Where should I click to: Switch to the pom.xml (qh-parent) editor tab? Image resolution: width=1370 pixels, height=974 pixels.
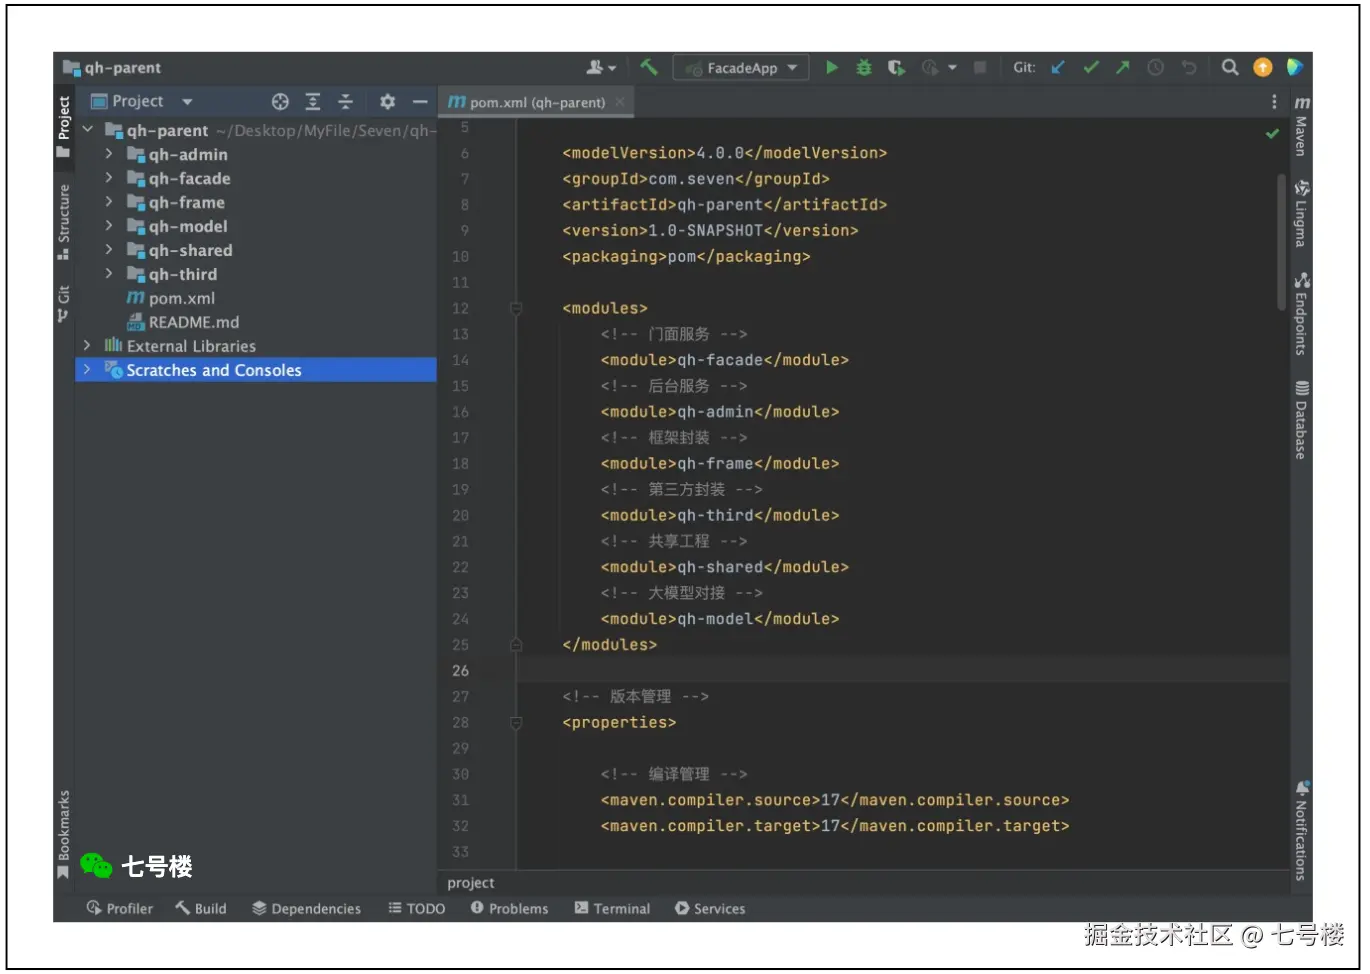pyautogui.click(x=536, y=102)
